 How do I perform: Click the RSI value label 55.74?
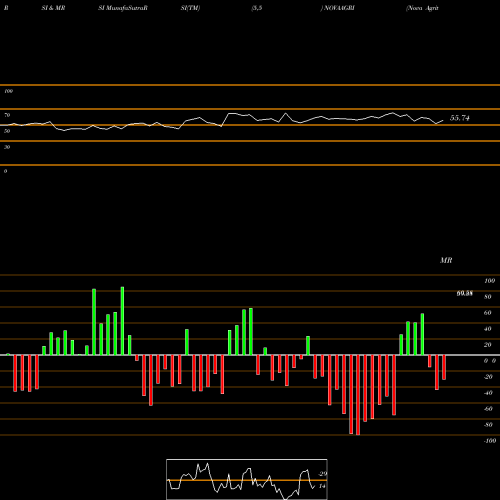460,118
